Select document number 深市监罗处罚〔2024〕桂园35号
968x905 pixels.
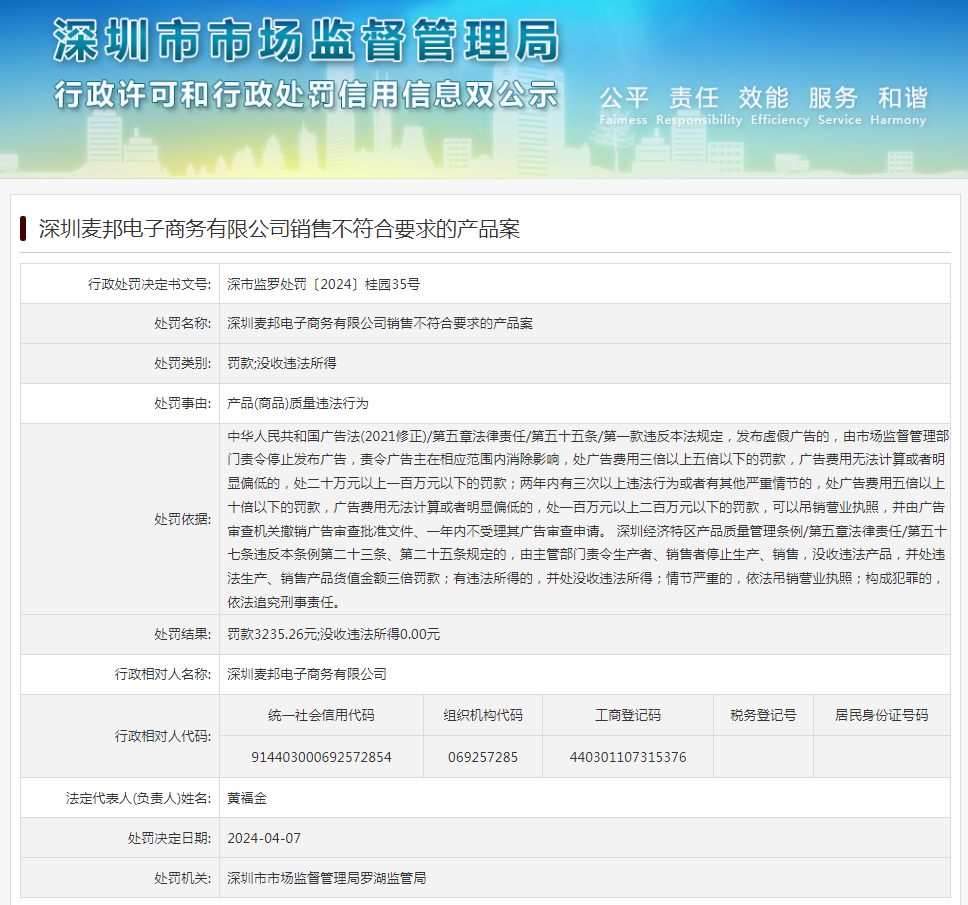(x=323, y=284)
